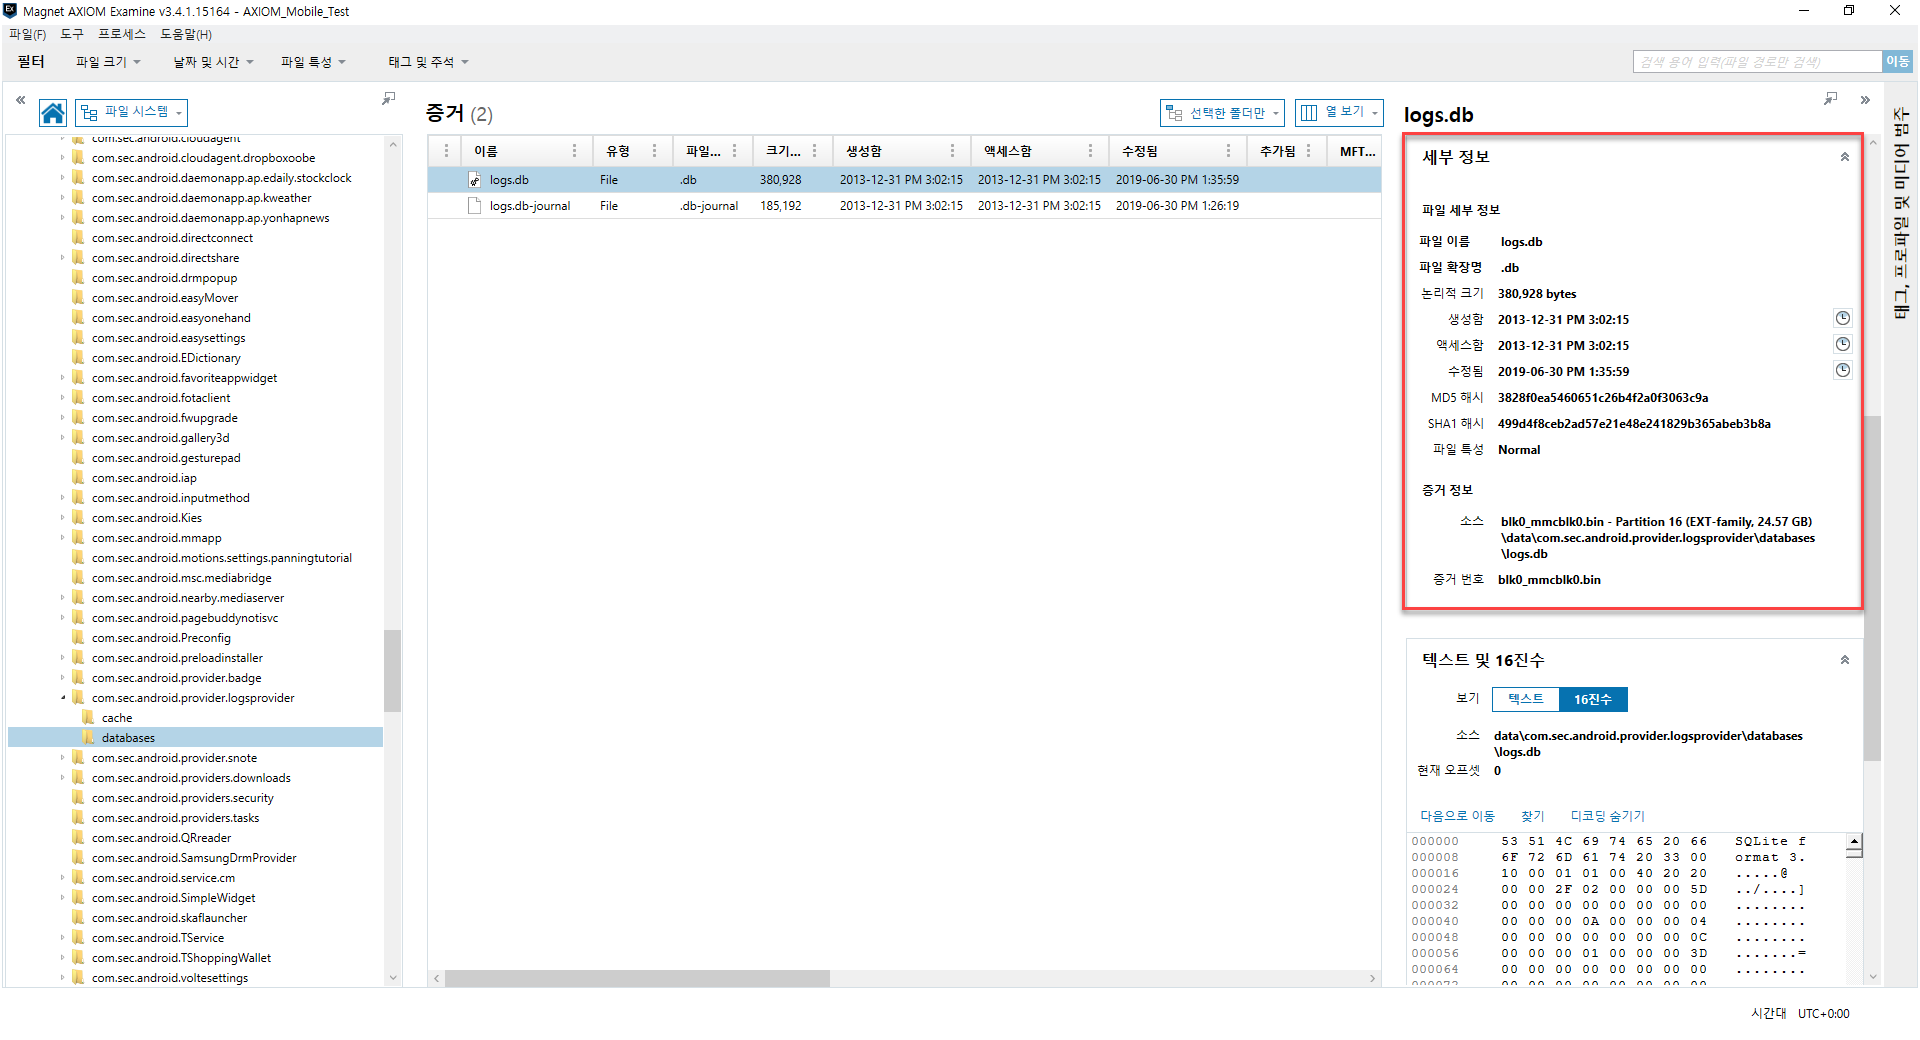The width and height of the screenshot is (1920, 1040).
Task: Click the 디코딩 숨기기 link
Action: pyautogui.click(x=1607, y=816)
